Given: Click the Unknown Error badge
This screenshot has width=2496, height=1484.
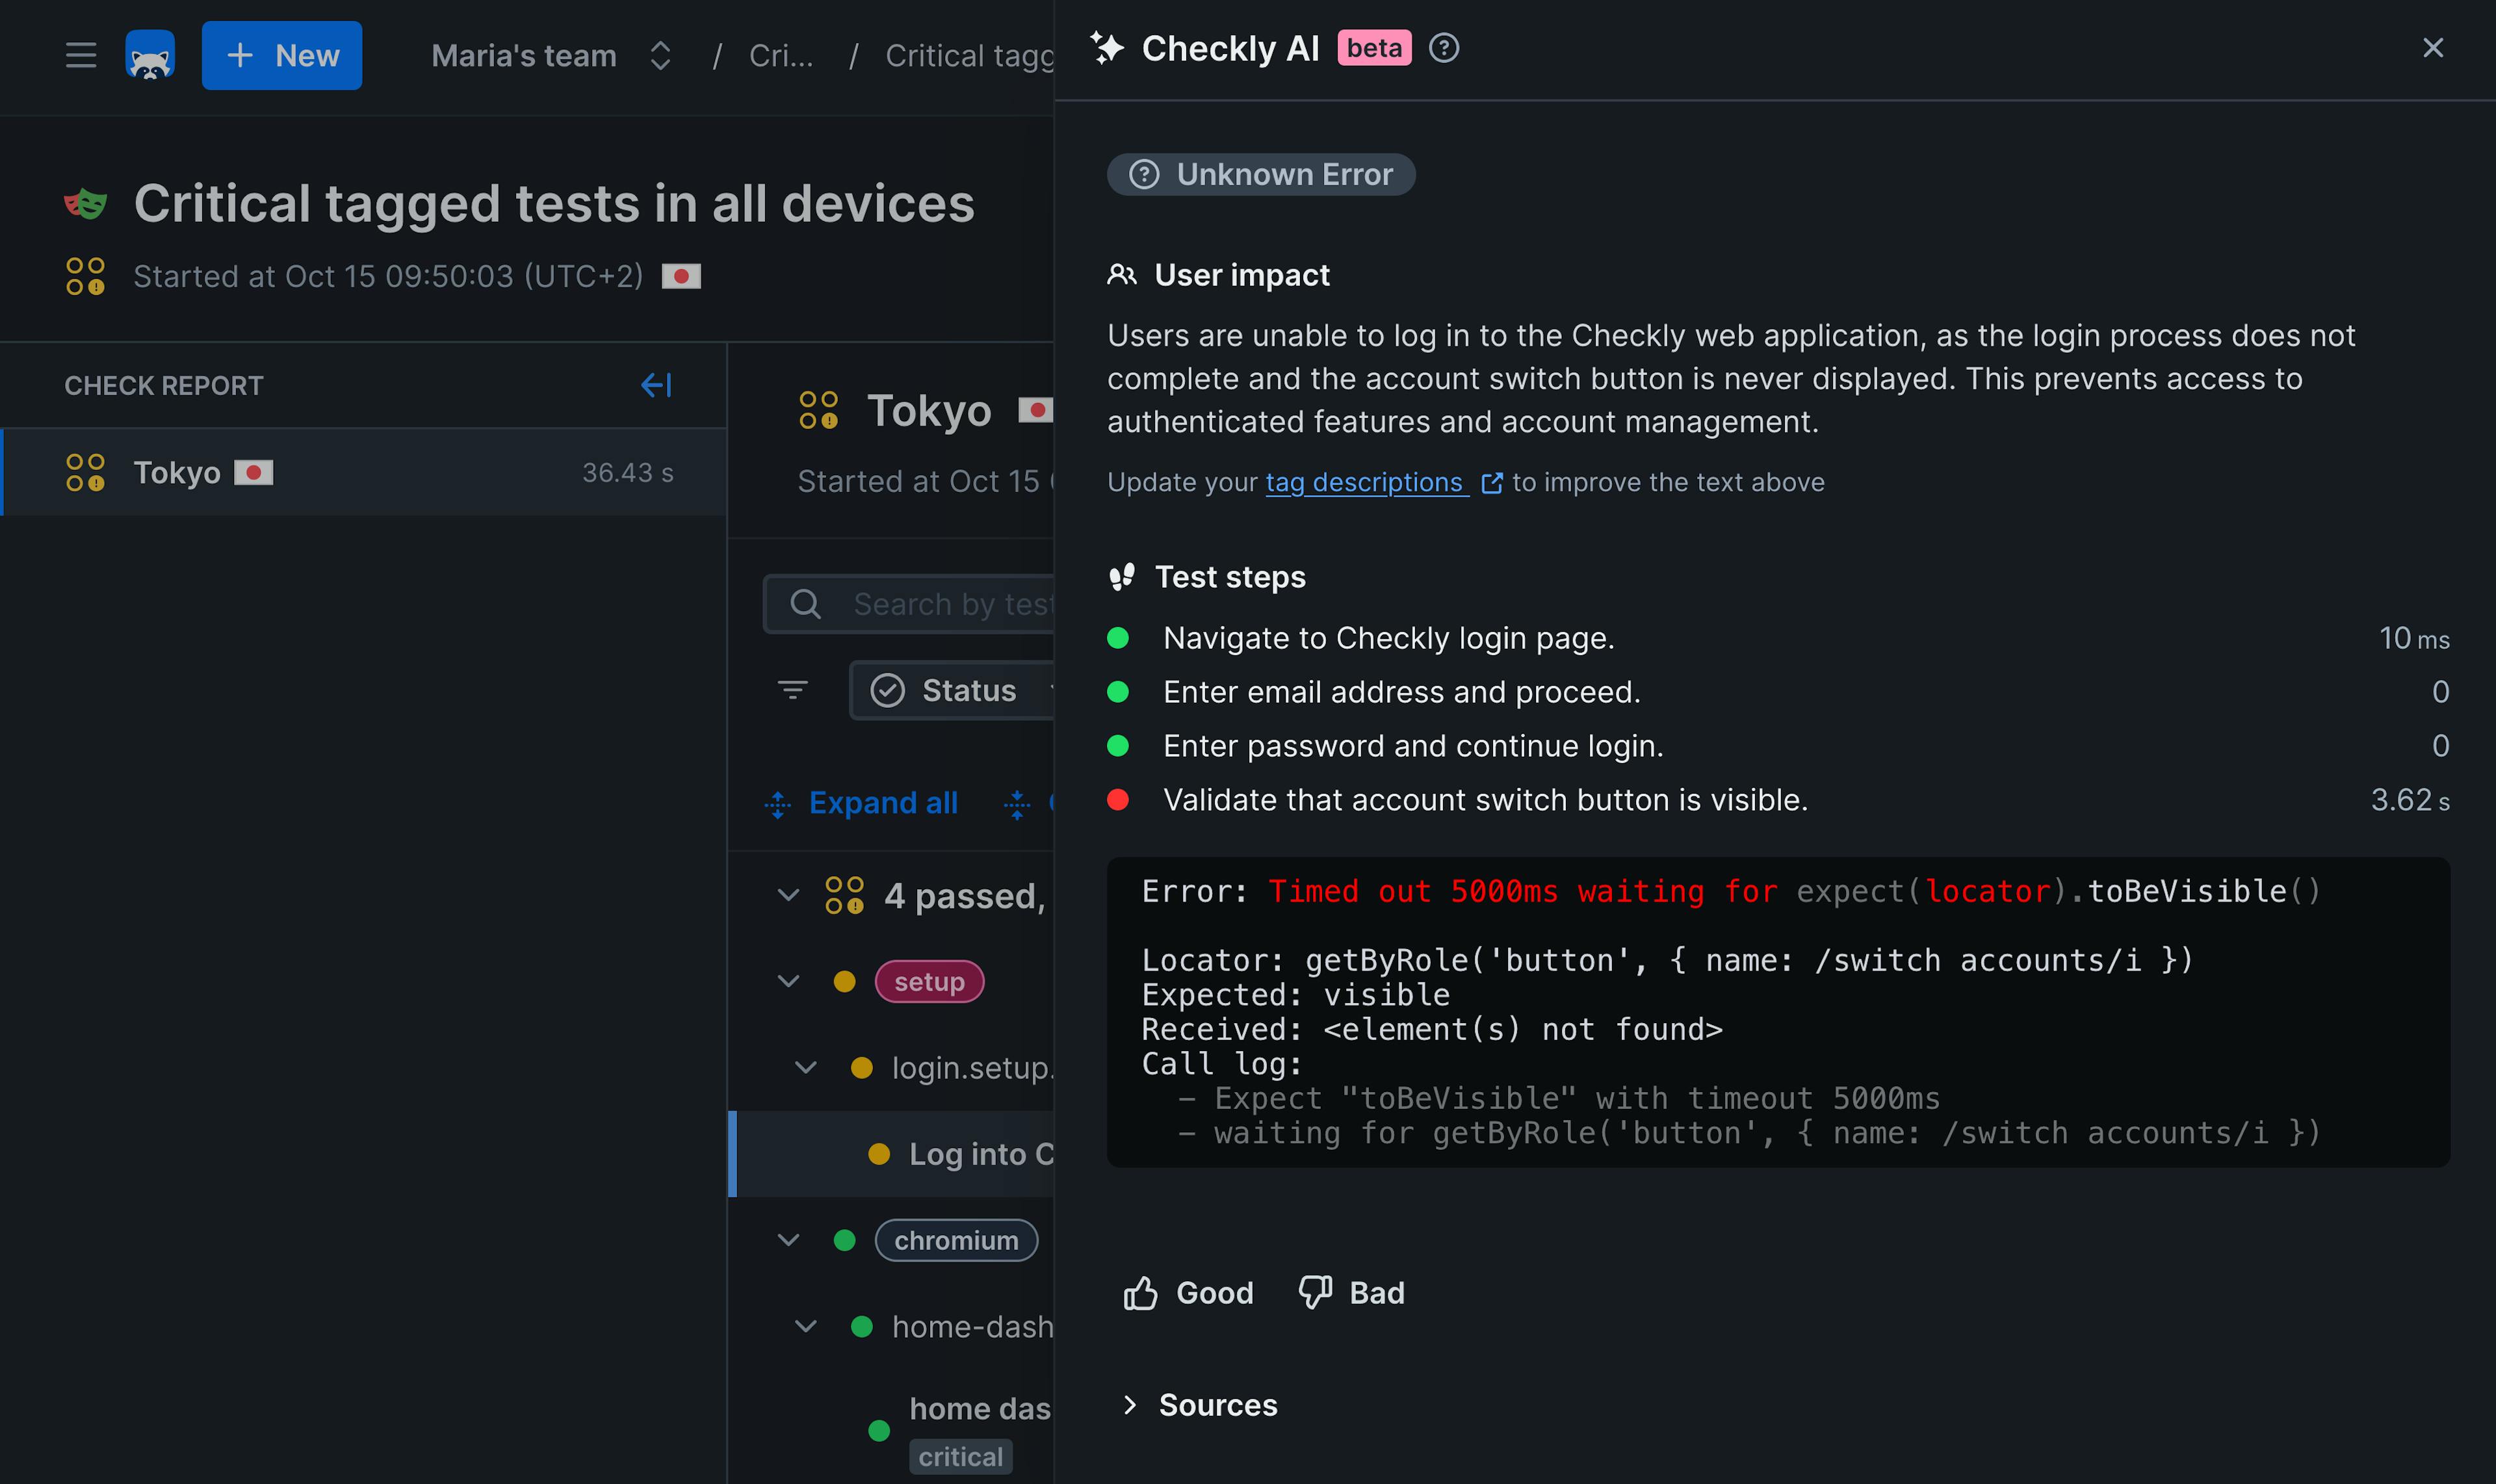Looking at the screenshot, I should point(1261,174).
